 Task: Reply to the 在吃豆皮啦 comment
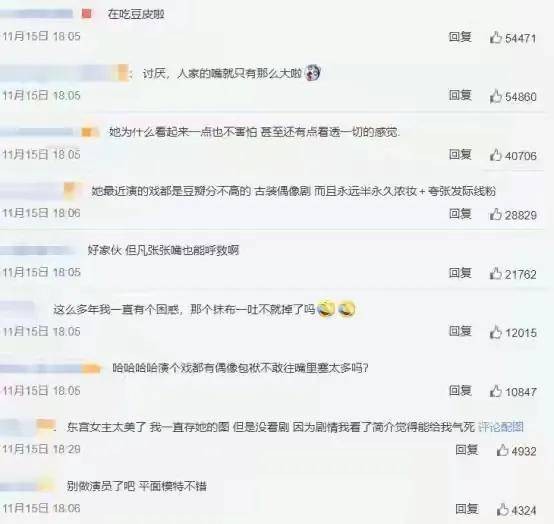pyautogui.click(x=460, y=36)
